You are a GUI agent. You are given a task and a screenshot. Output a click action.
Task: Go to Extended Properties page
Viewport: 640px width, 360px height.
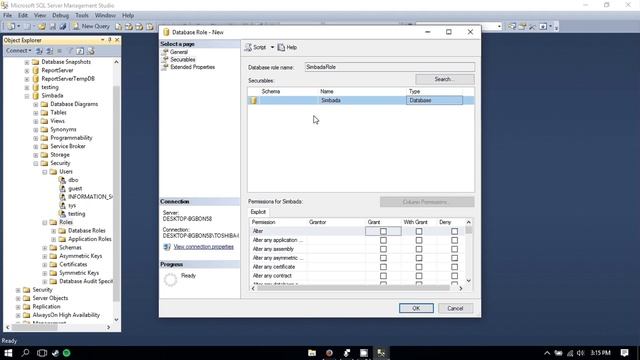[192, 67]
